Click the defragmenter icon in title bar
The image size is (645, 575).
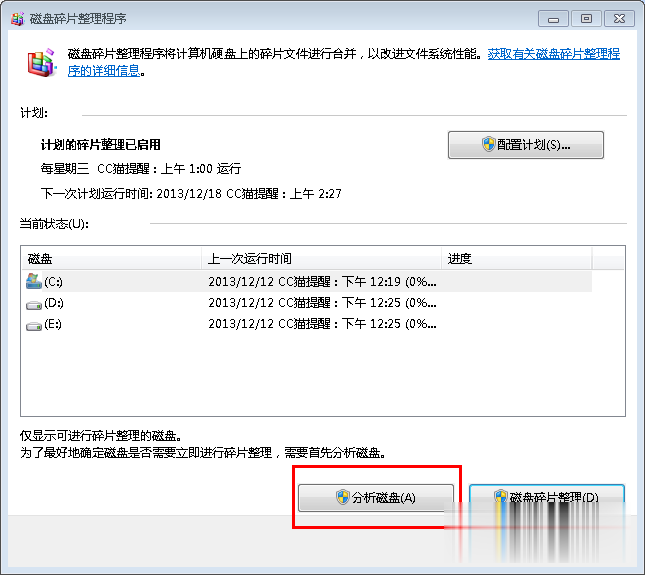coord(18,19)
